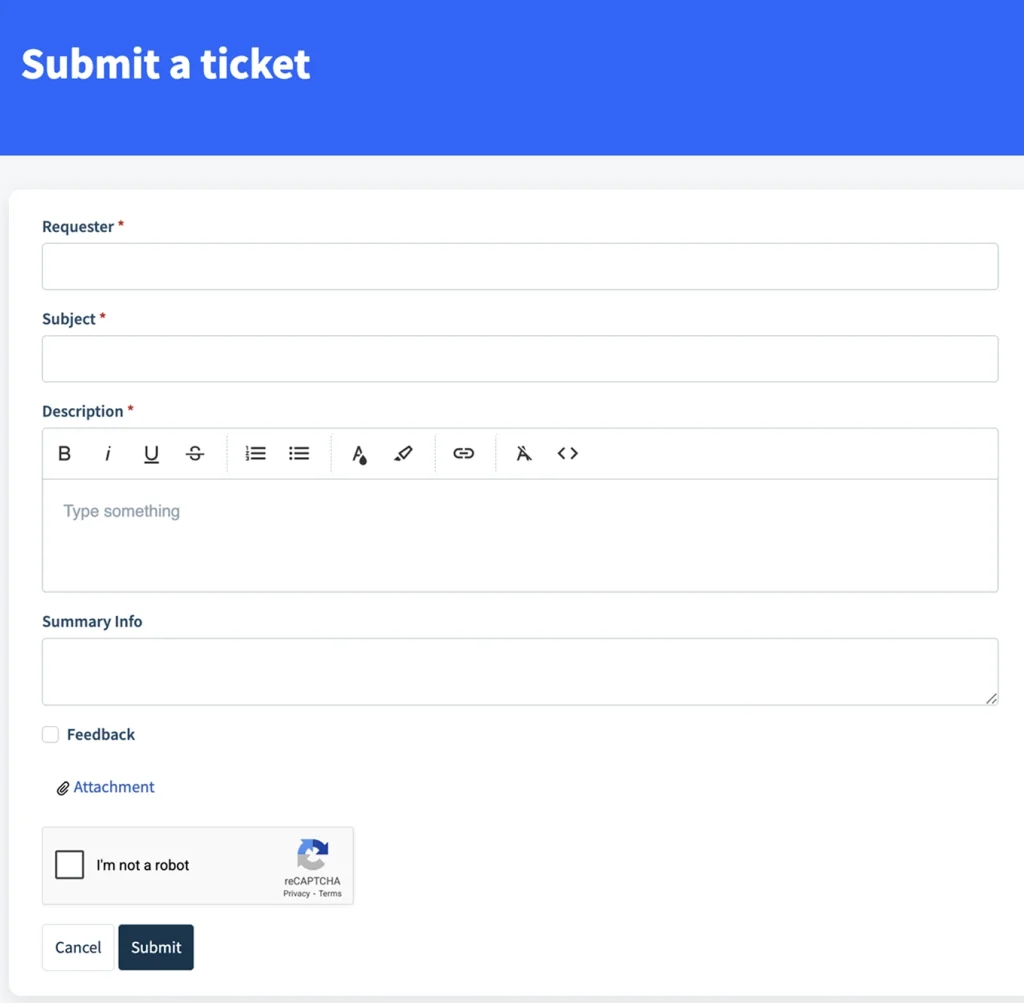Screen dimensions: 1024x1003
Task: Select the underline formatting icon
Action: 151,453
